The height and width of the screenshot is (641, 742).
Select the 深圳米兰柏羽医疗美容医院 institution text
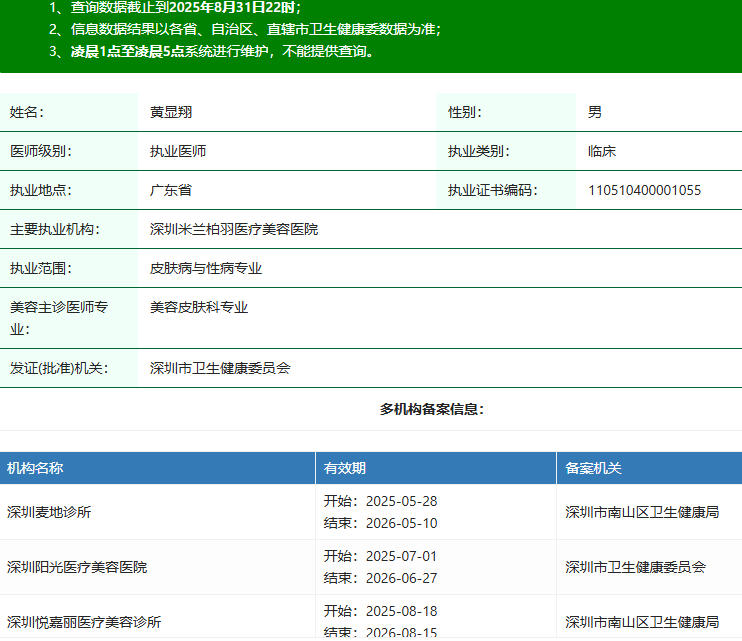(x=234, y=229)
